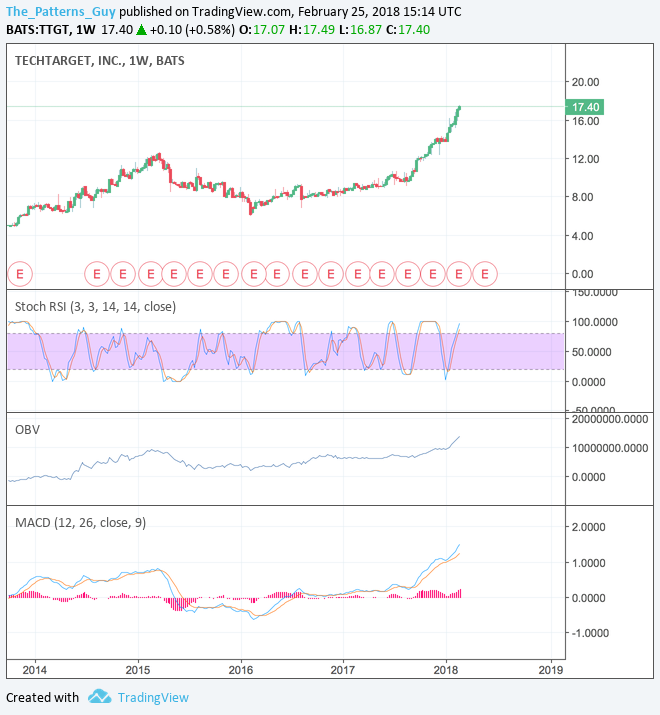660x715 pixels.
Task: Click the BATS:TTGT, 1W symbol text in header
Action: click(51, 30)
